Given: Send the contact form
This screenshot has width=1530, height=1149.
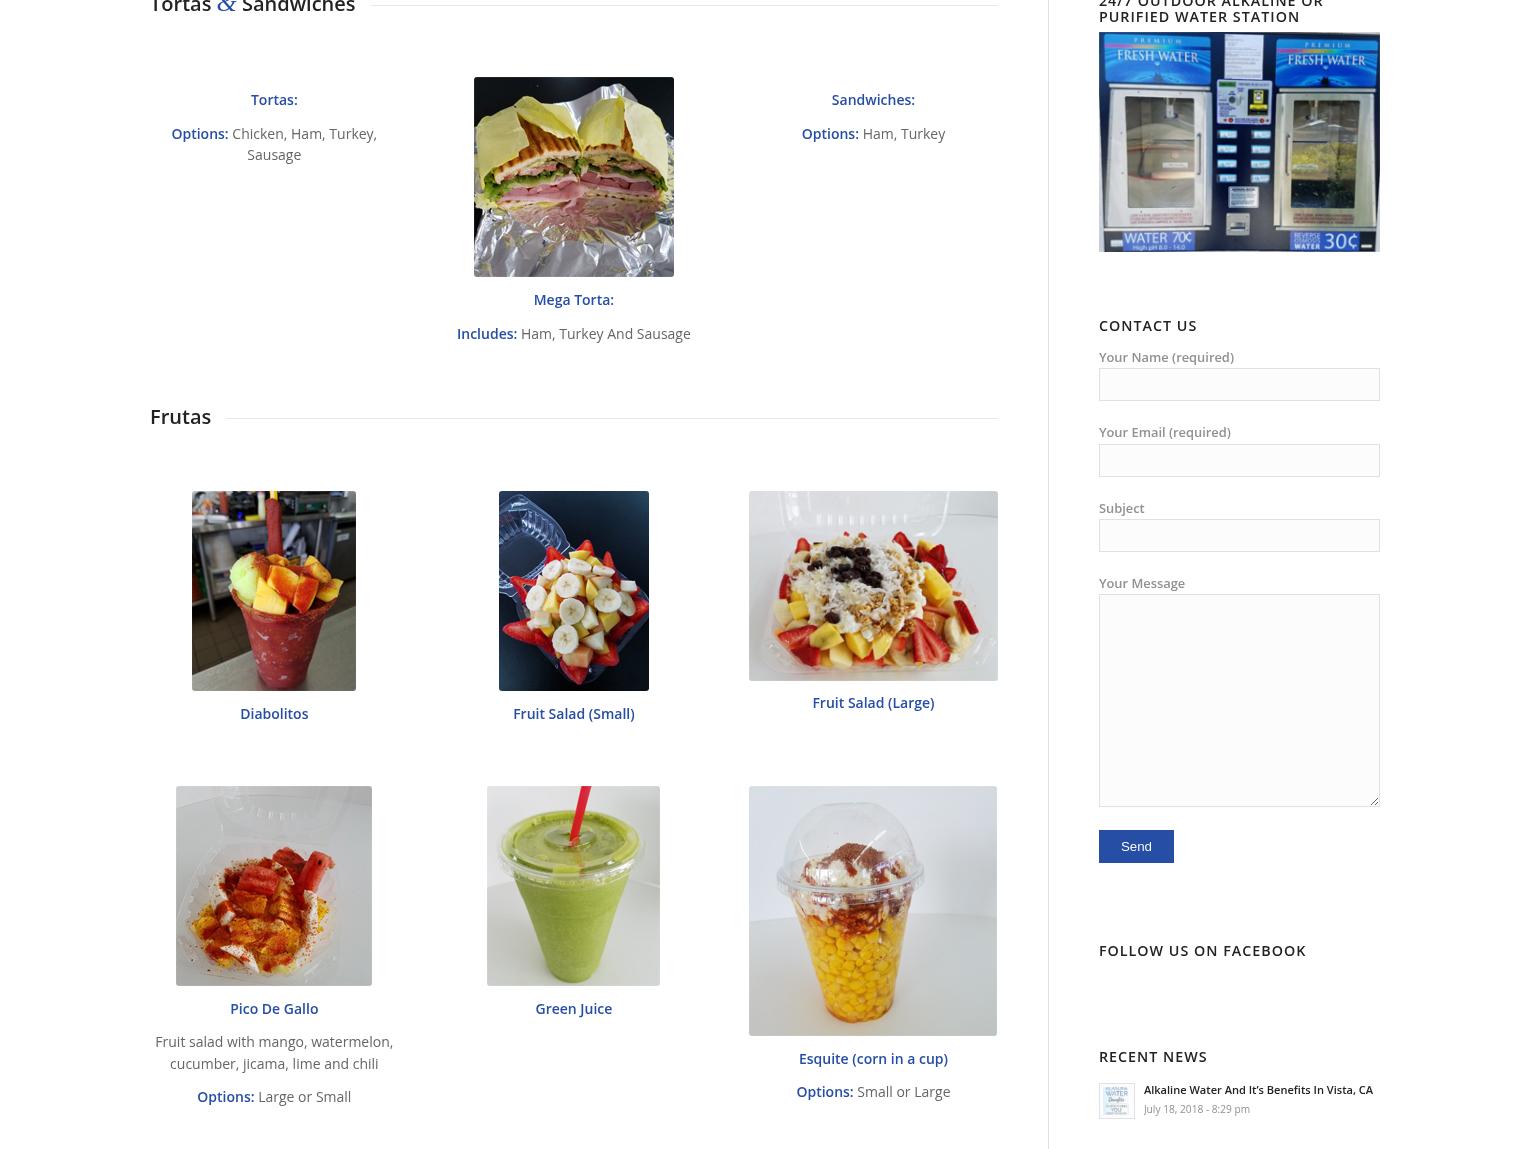Looking at the screenshot, I should point(1136,846).
